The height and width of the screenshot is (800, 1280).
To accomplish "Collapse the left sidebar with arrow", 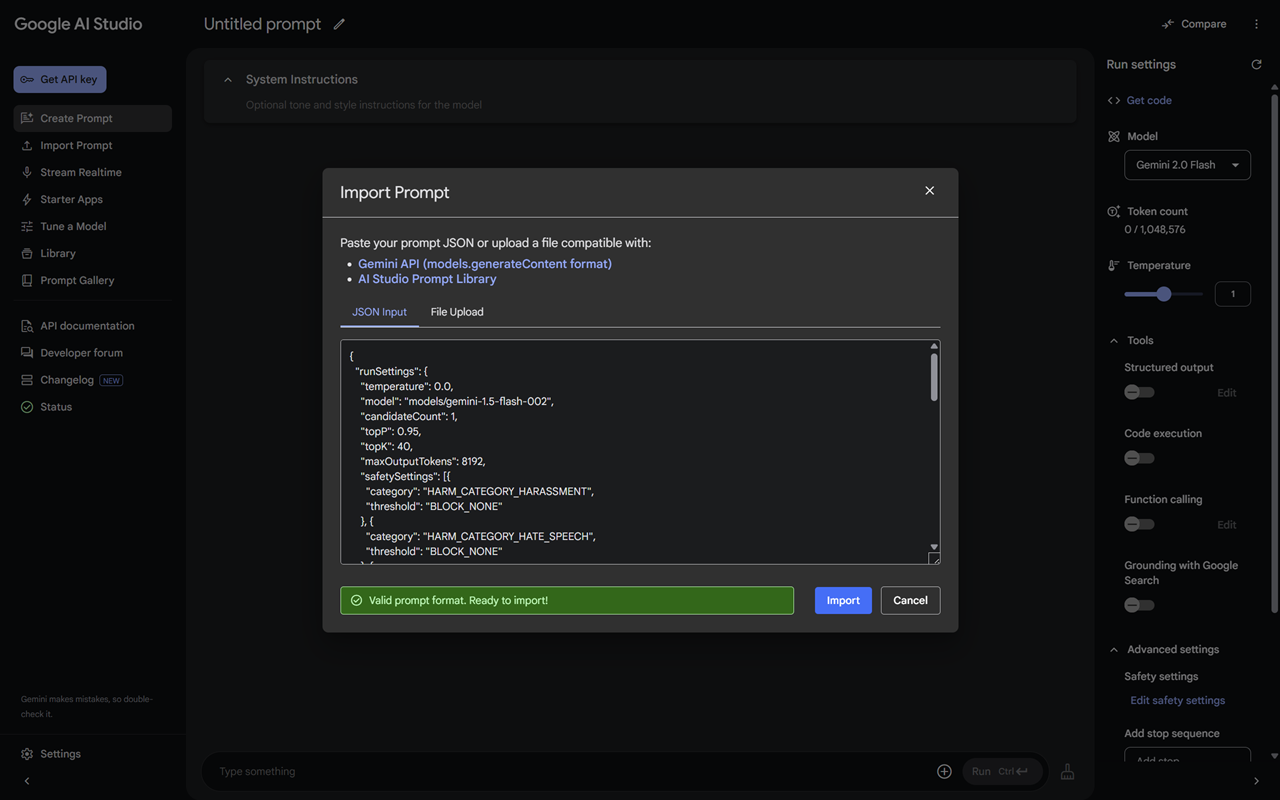I will [27, 781].
